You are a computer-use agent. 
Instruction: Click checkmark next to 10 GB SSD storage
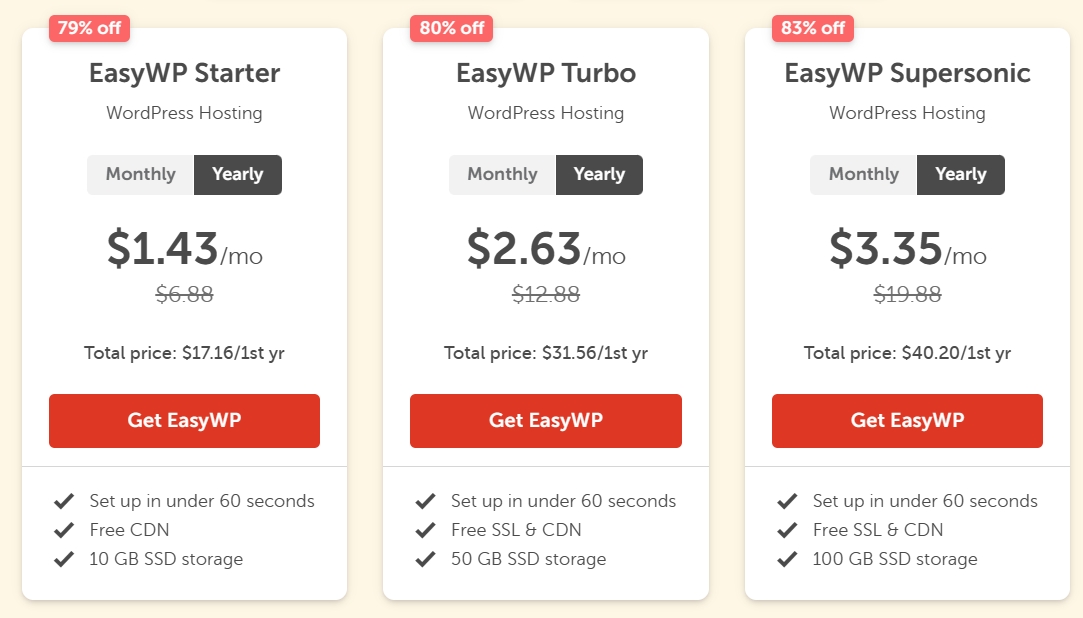(x=65, y=559)
